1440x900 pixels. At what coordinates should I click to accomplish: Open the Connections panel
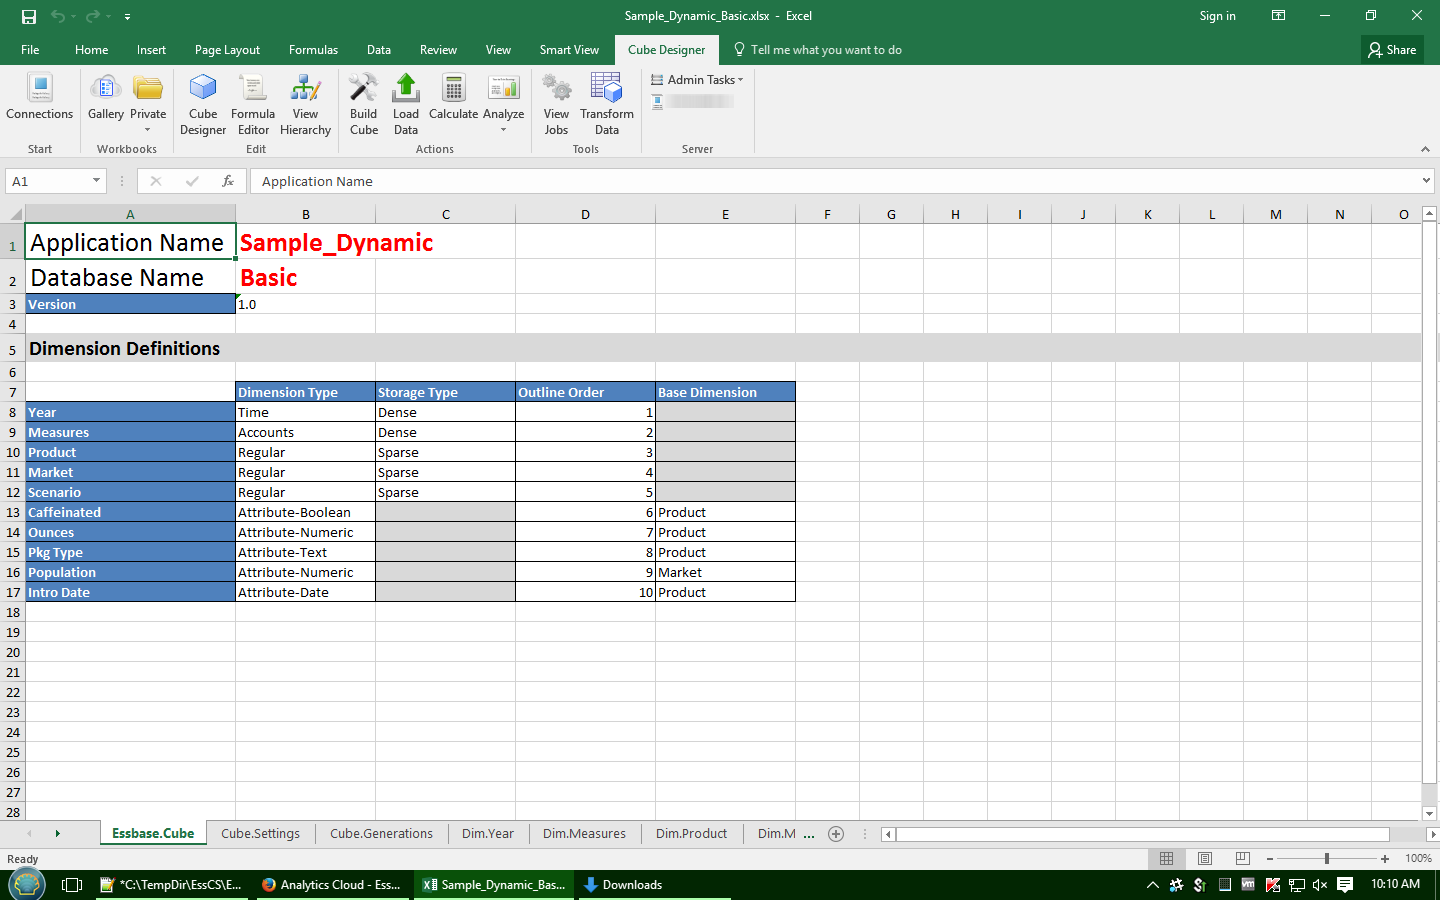click(x=40, y=98)
